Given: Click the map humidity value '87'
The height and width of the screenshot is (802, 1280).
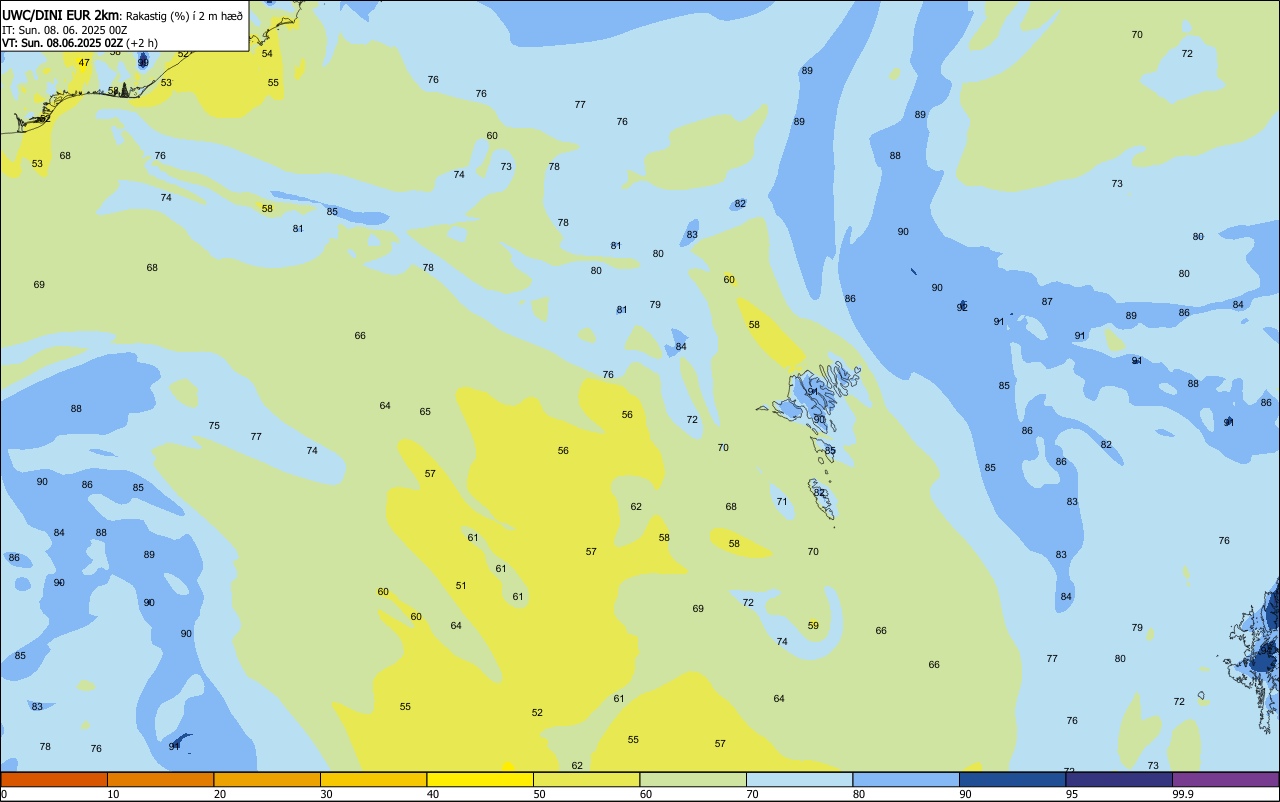Looking at the screenshot, I should click(1047, 302).
